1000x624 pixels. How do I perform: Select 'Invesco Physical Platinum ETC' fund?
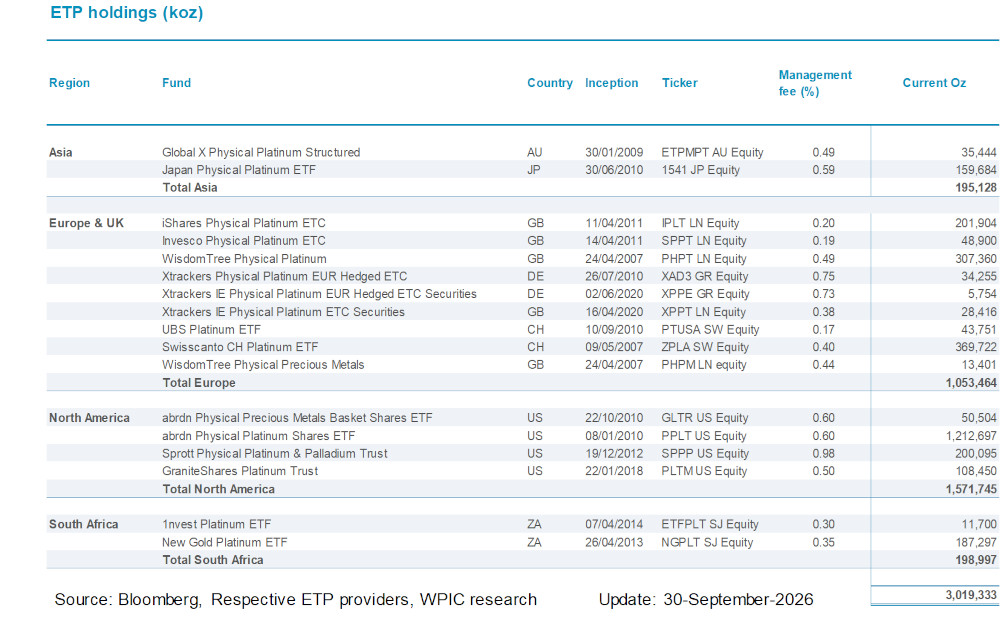point(244,241)
